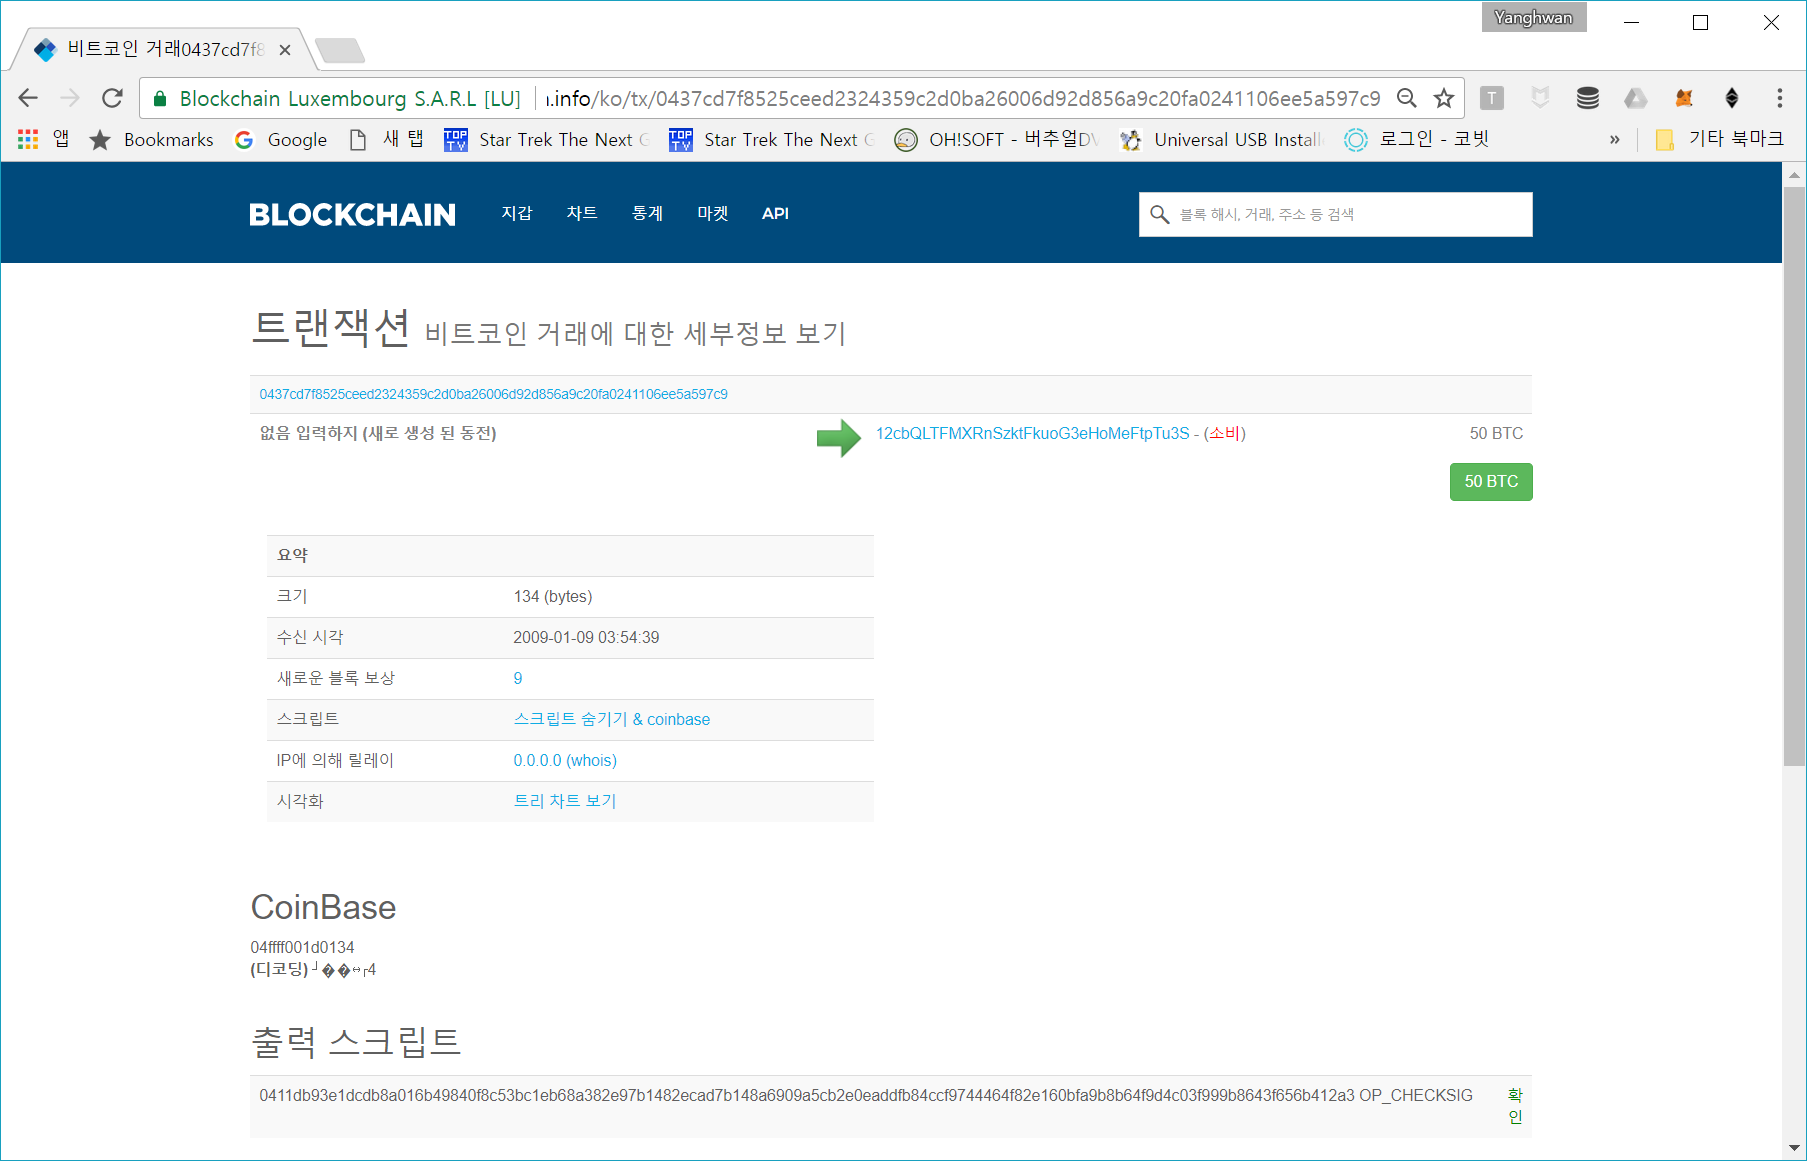Open the Chrome three-dot menu

click(1779, 98)
